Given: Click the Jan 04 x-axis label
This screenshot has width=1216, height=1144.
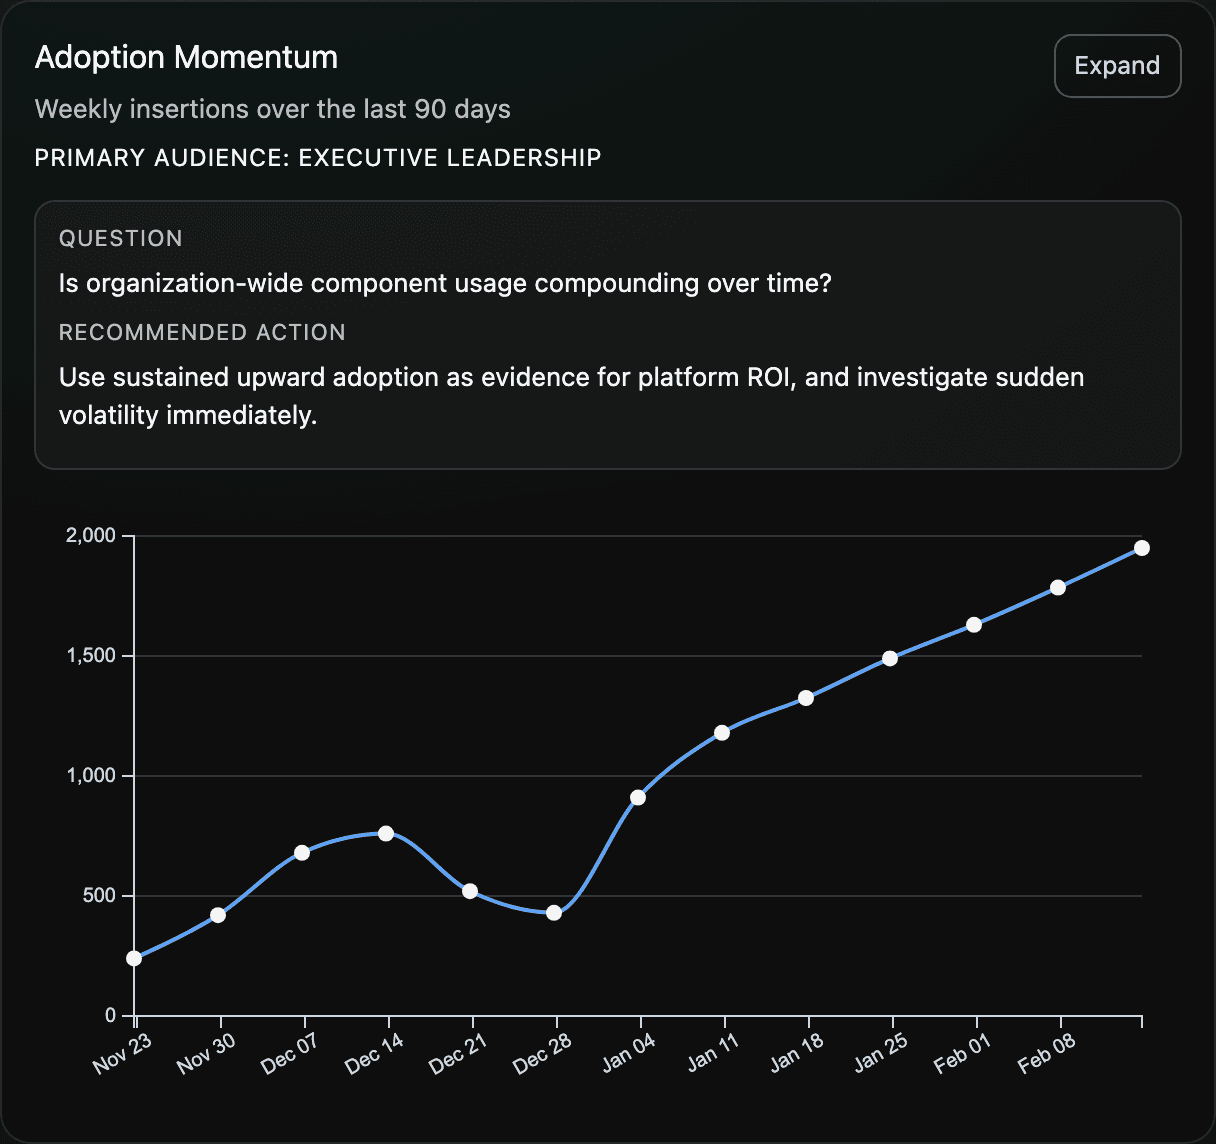Looking at the screenshot, I should tap(630, 1052).
